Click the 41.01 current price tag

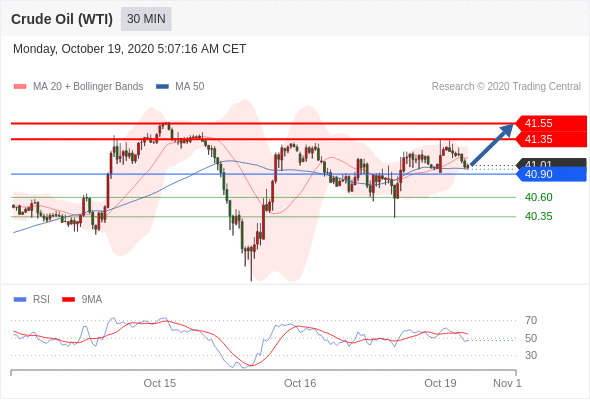point(551,163)
